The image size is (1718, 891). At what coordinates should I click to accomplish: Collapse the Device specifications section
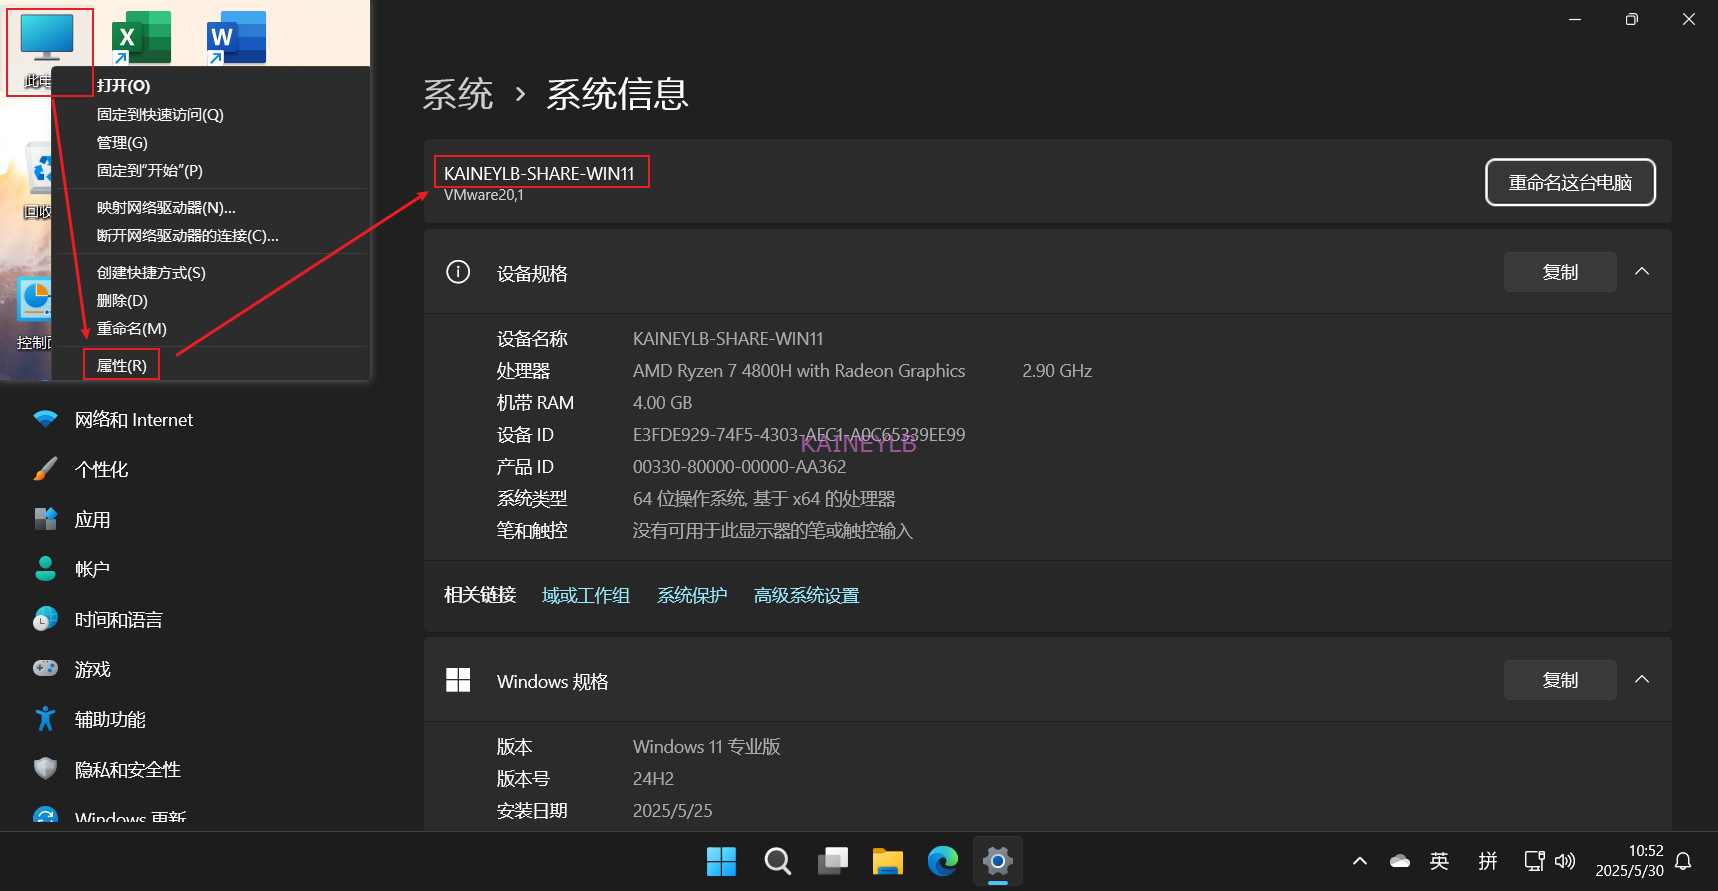[1642, 272]
